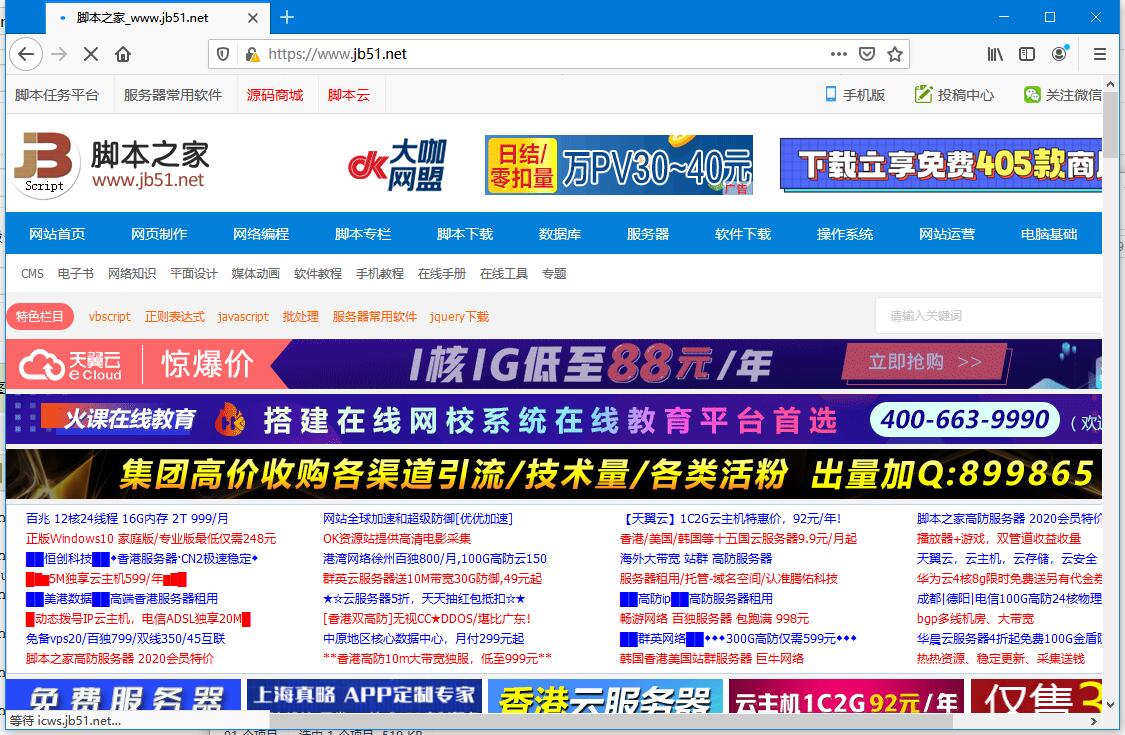The height and width of the screenshot is (735, 1125).
Task: Save page to Pocket
Action: [x=867, y=54]
